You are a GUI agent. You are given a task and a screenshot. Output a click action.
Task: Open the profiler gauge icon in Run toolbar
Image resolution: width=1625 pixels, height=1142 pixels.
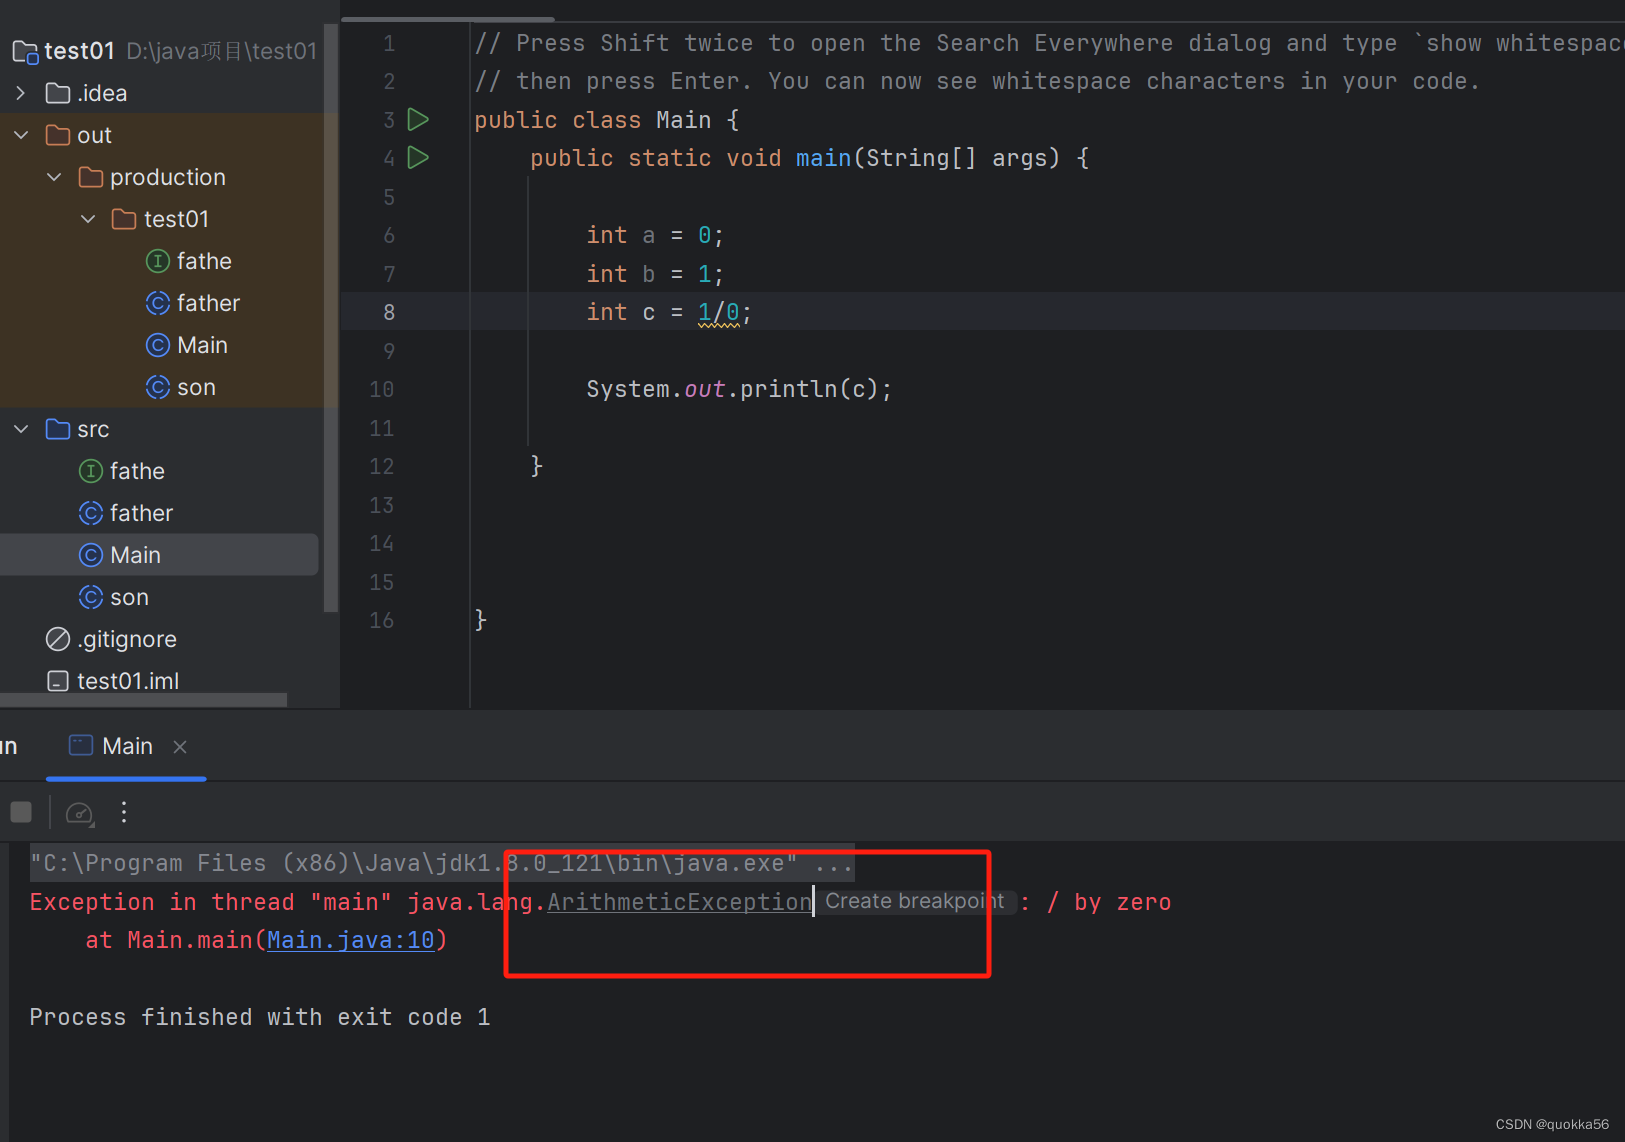pos(79,813)
